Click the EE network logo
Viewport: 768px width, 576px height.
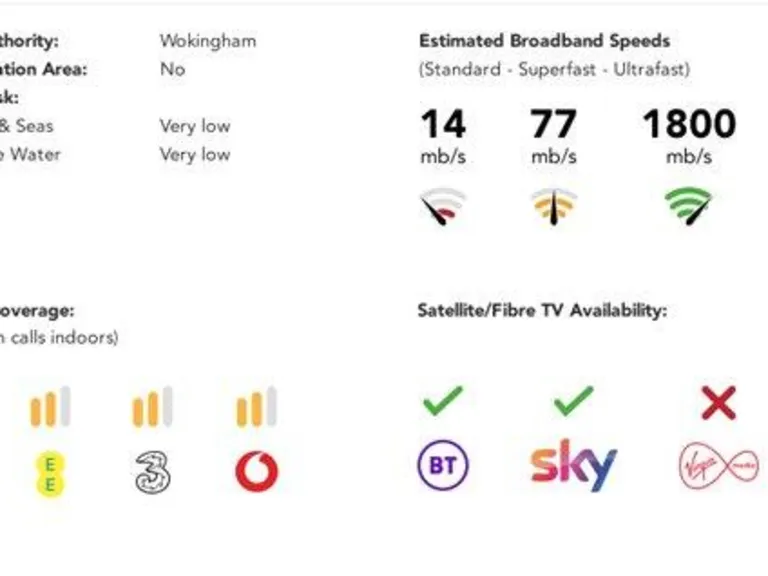pos(49,473)
